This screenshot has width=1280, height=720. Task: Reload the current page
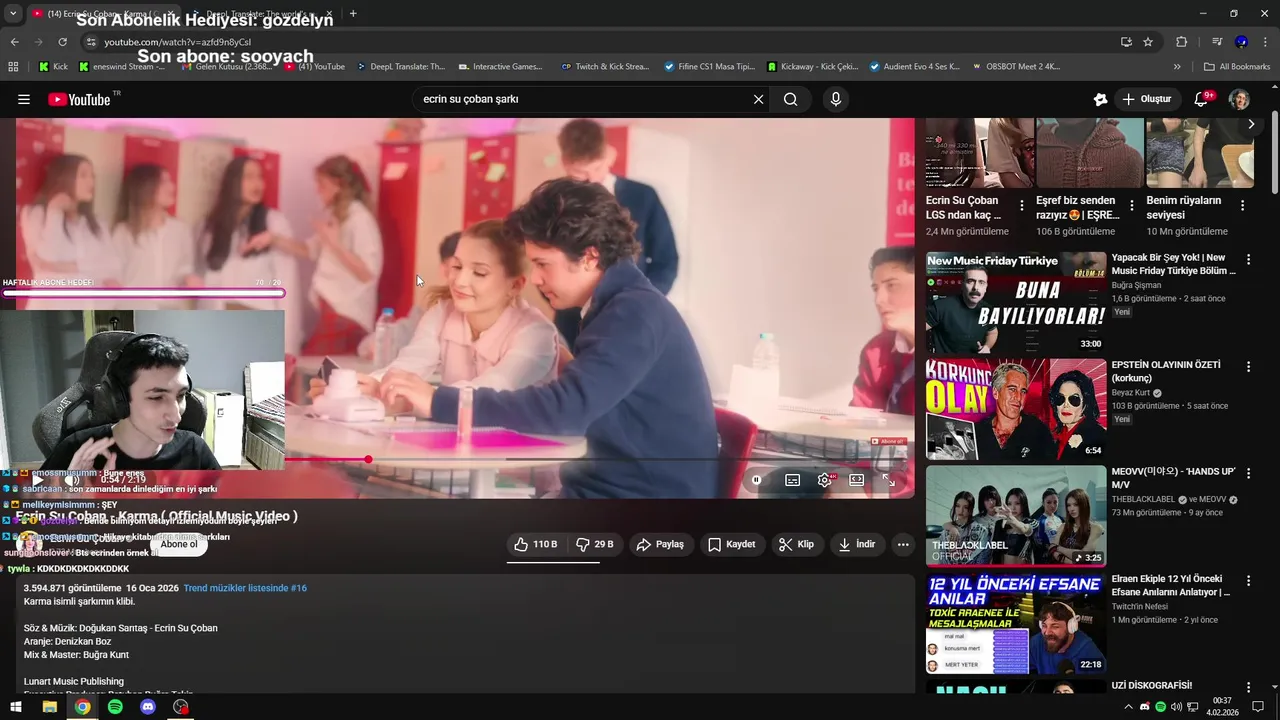click(x=62, y=42)
